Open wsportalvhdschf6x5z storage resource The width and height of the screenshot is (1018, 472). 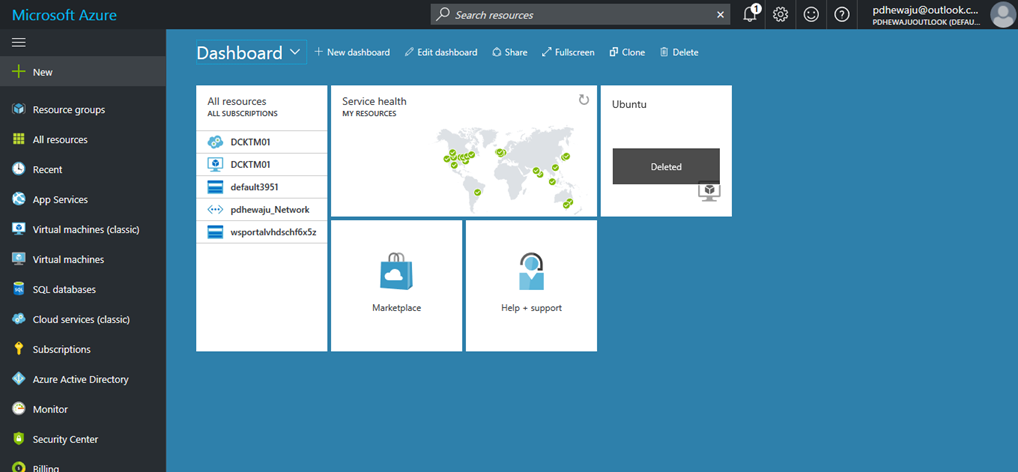(x=262, y=232)
